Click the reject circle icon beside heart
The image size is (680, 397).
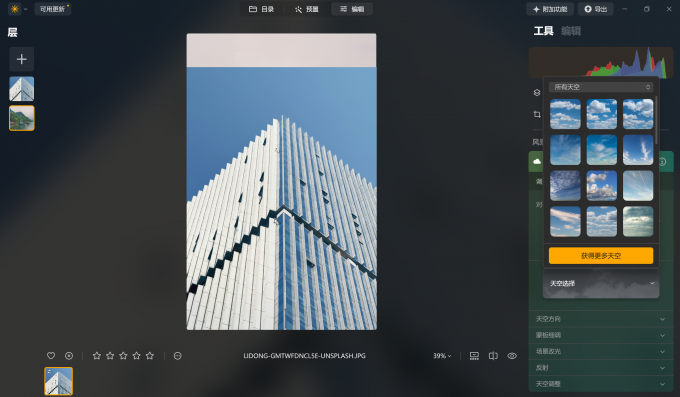click(x=69, y=356)
